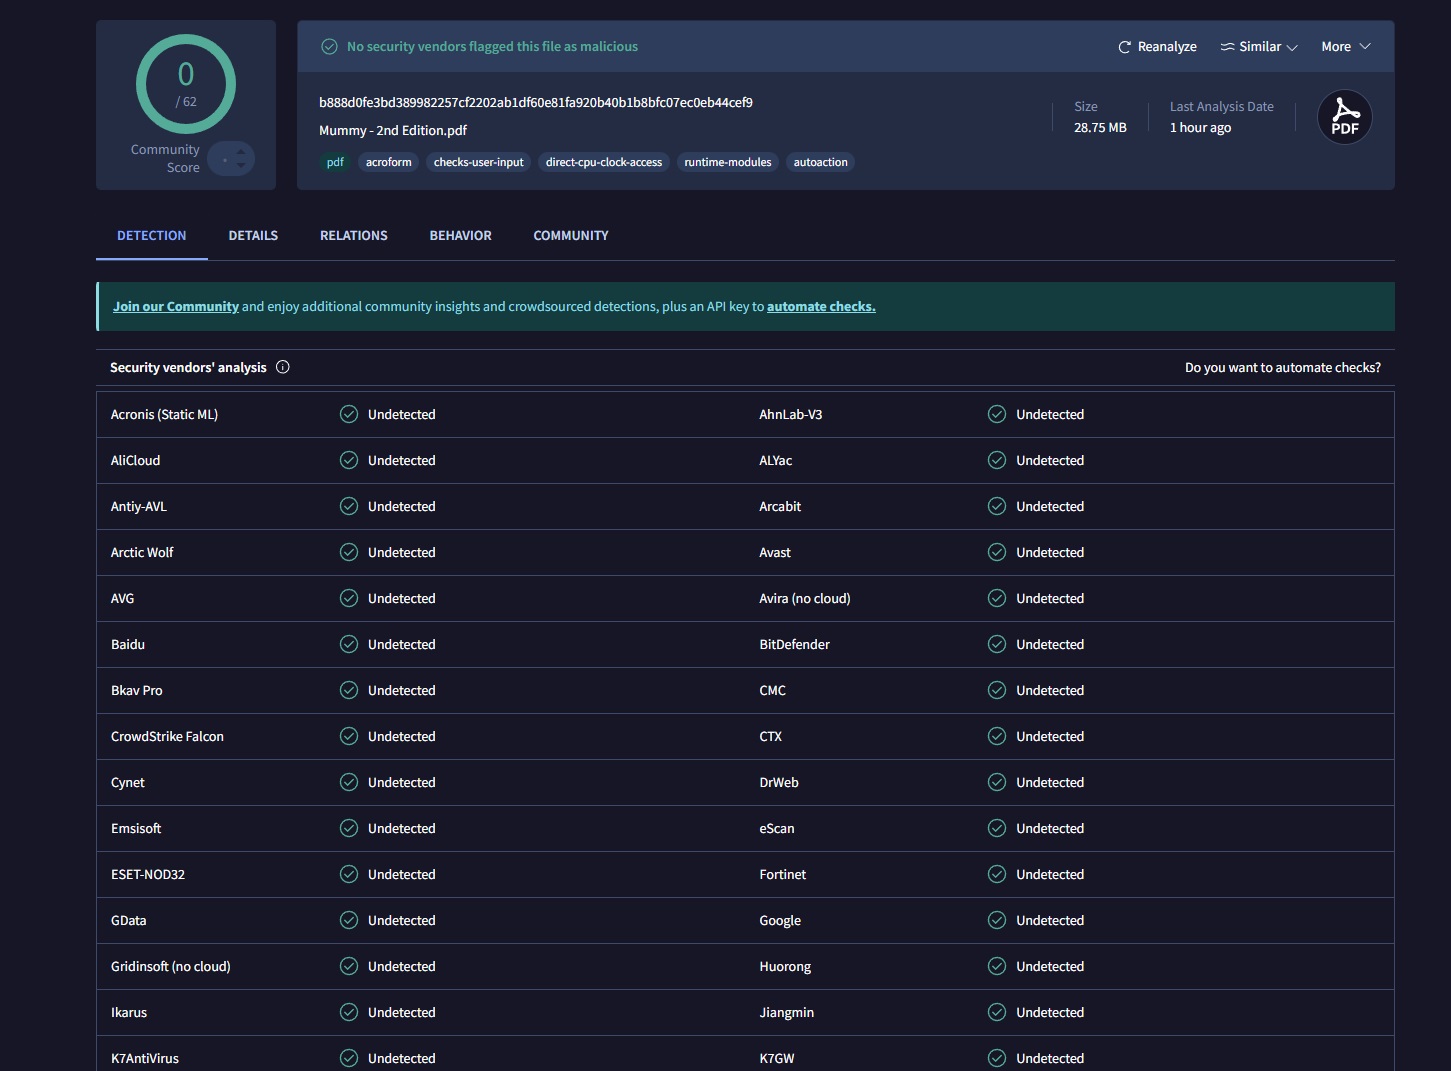Click the ALYac undetected check icon
Image resolution: width=1451 pixels, height=1071 pixels.
[x=997, y=460]
